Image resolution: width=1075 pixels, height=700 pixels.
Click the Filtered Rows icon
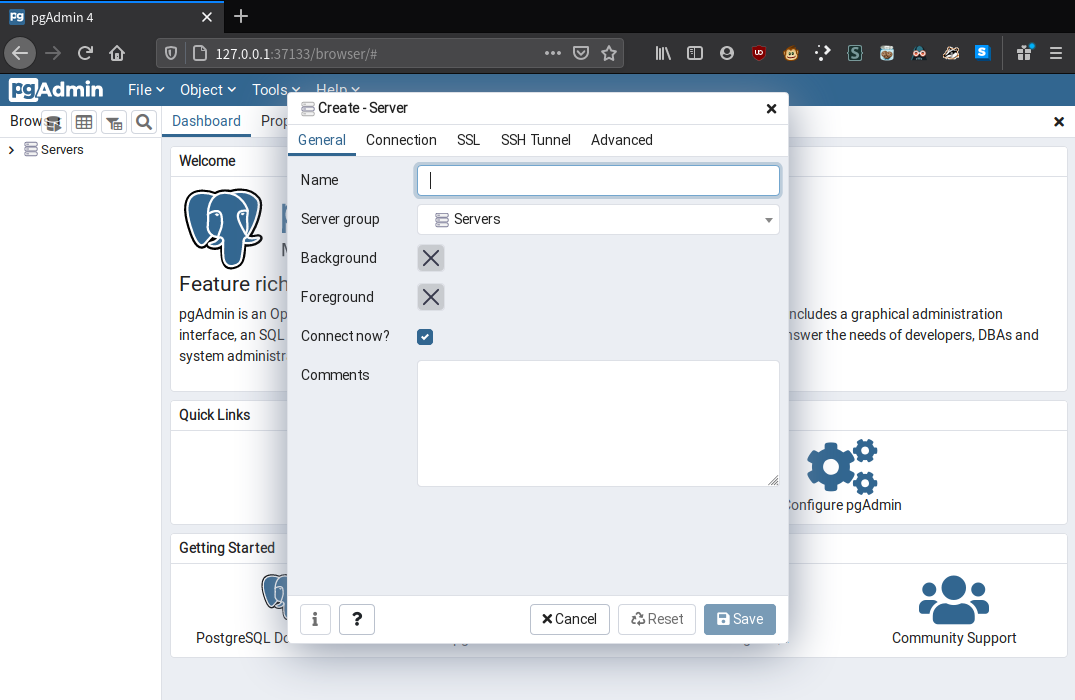(x=114, y=123)
